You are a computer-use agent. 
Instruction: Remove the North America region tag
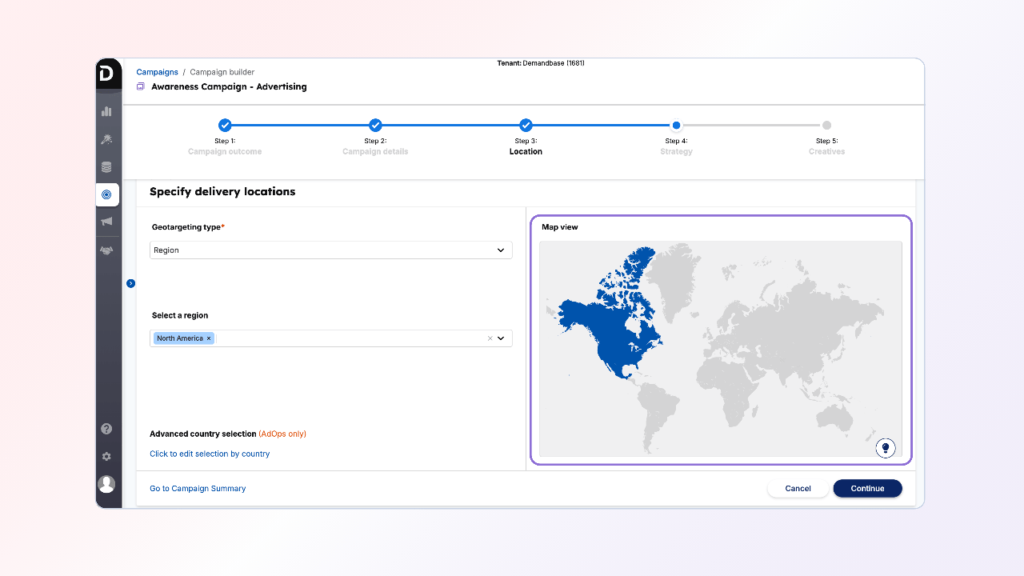(209, 339)
